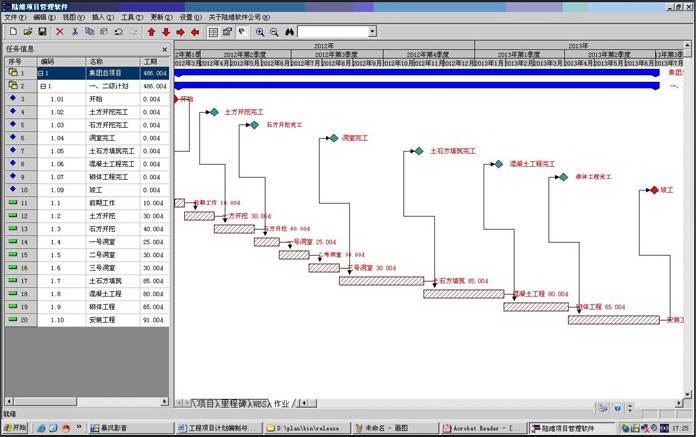696x437 pixels.
Task: Switch to 未命名 - 画图 taskbar window
Action: (x=394, y=428)
